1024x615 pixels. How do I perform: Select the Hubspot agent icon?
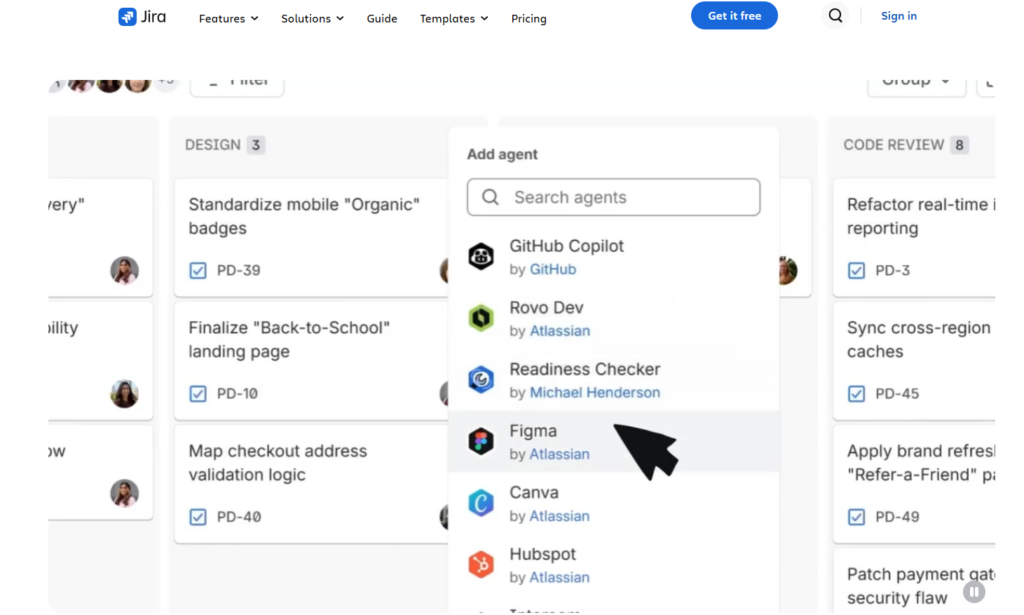[481, 564]
